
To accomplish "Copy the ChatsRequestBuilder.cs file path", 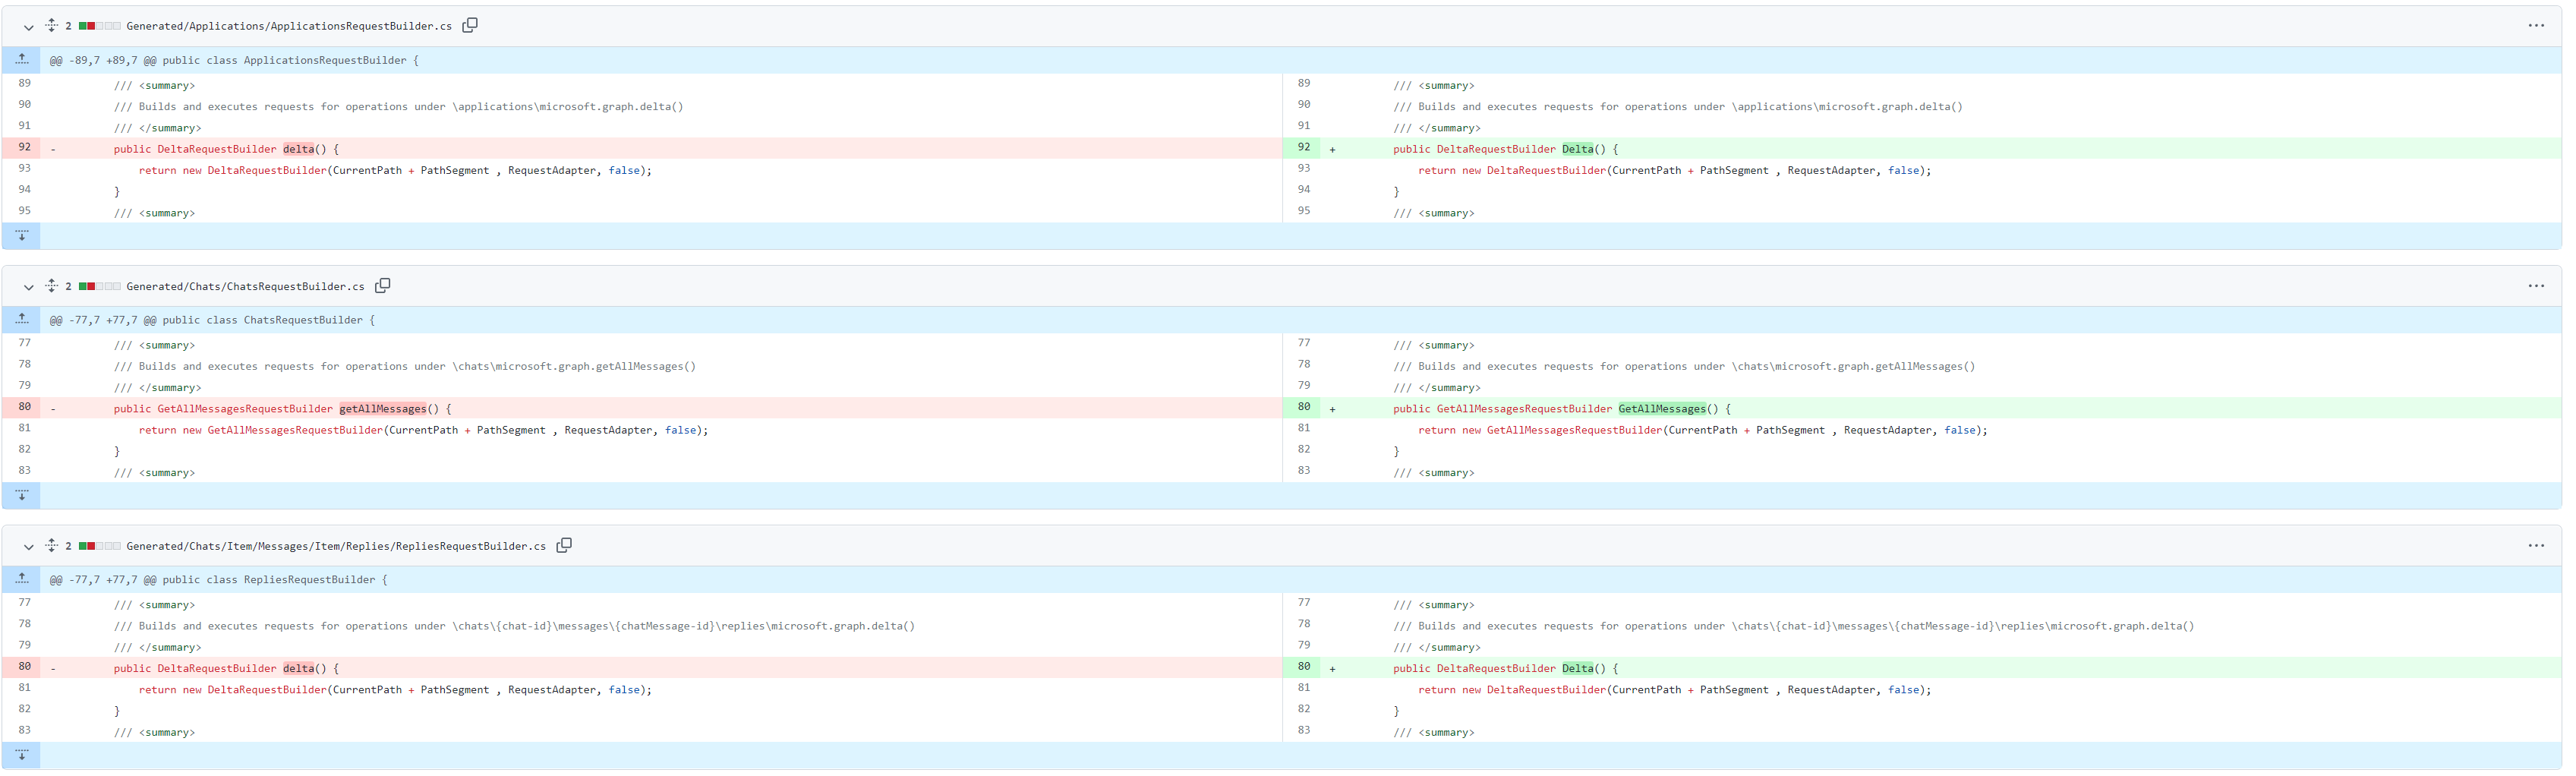I will pyautogui.click(x=382, y=286).
